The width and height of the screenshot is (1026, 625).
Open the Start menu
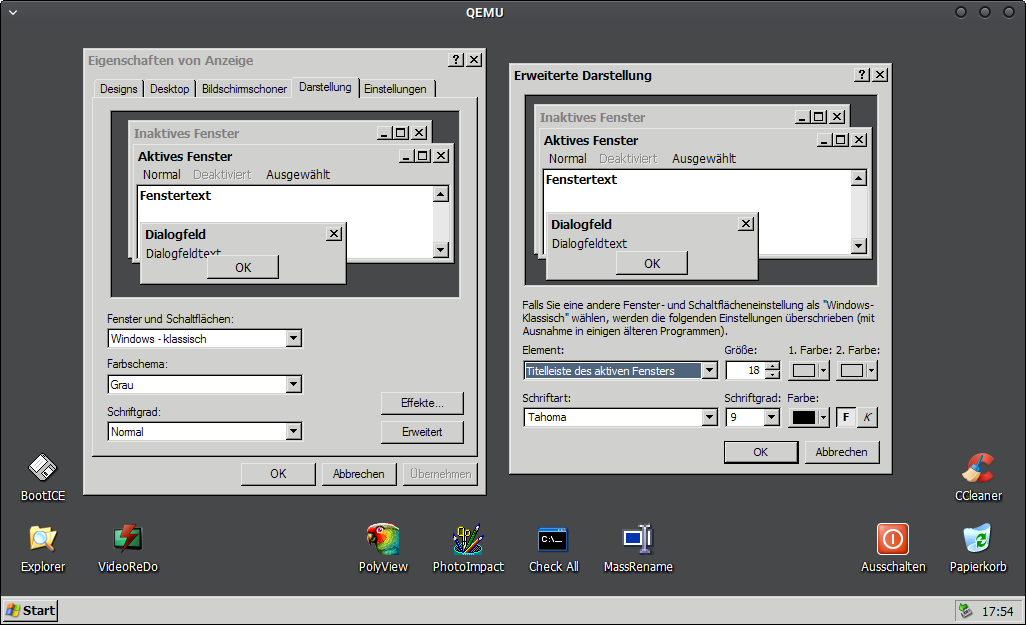click(x=30, y=611)
